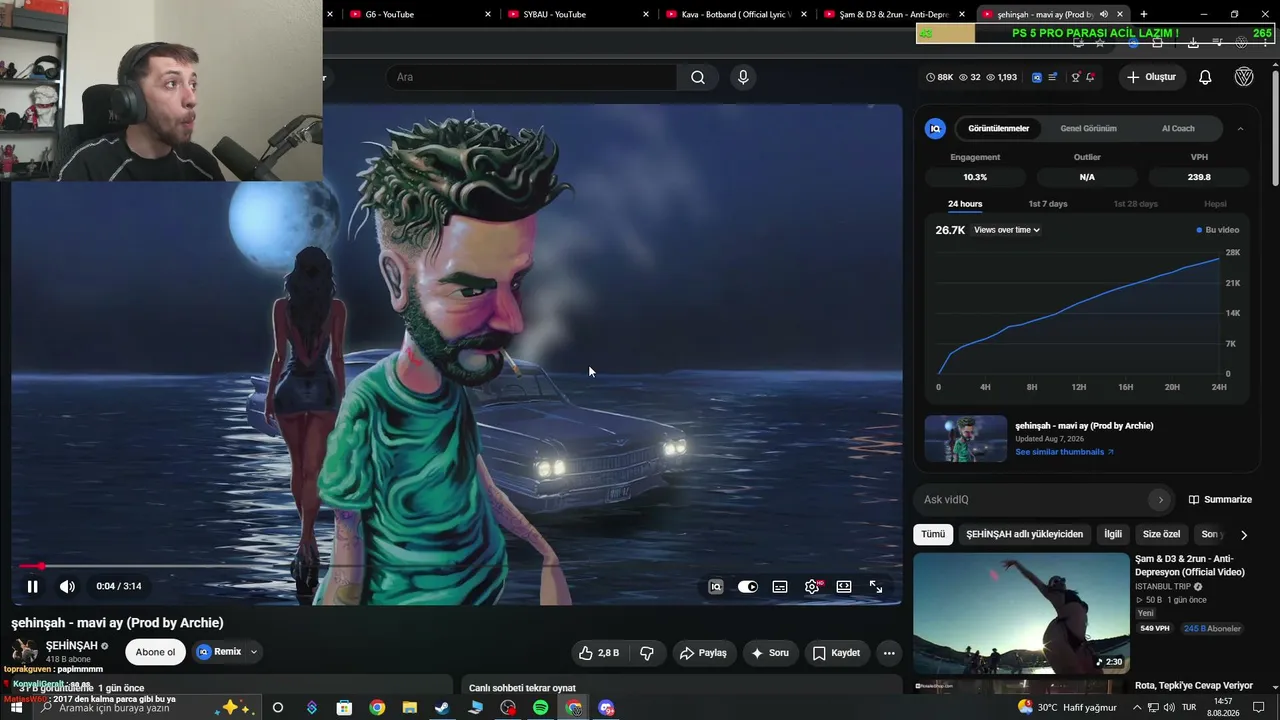The height and width of the screenshot is (720, 1280).
Task: Open the YouTube notifications bell
Action: 1205,77
